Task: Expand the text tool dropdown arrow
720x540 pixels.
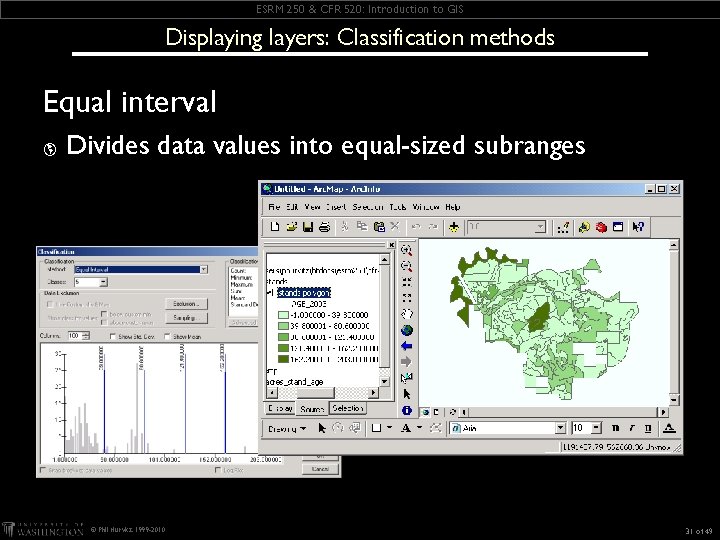Action: pyautogui.click(x=419, y=428)
